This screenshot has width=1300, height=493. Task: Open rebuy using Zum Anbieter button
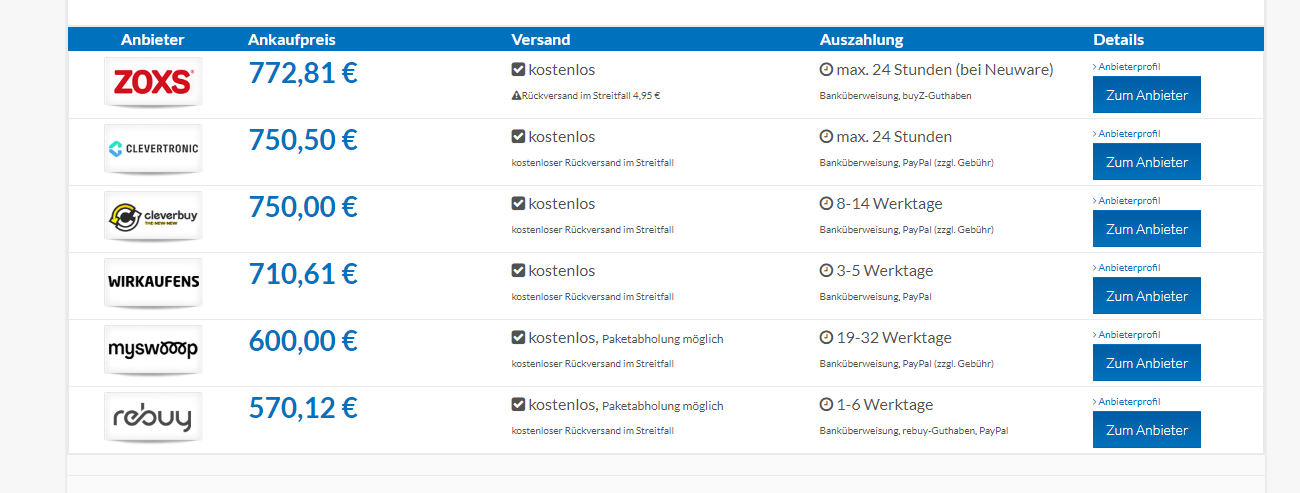1147,430
